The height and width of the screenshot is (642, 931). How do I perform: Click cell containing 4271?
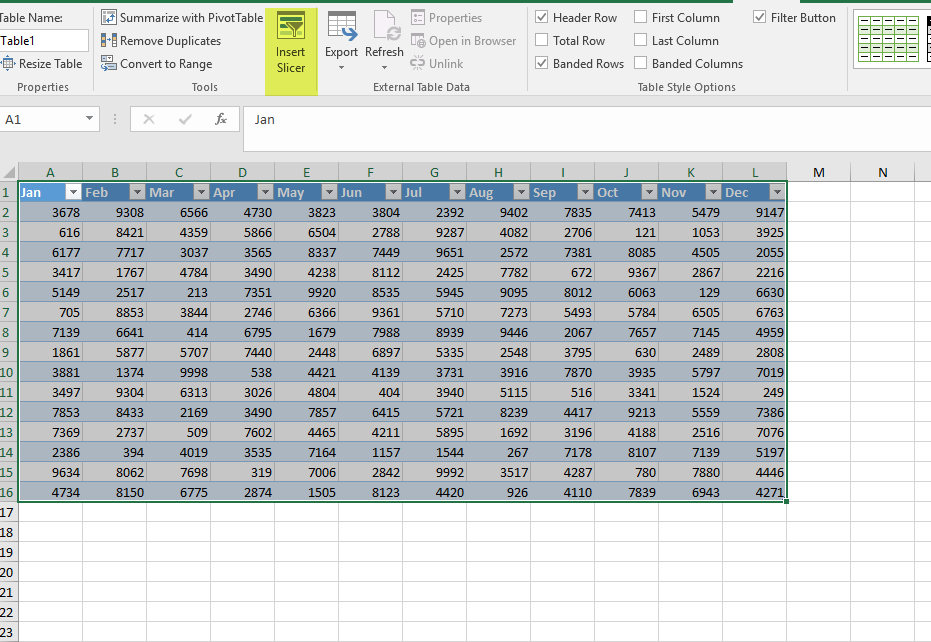755,492
